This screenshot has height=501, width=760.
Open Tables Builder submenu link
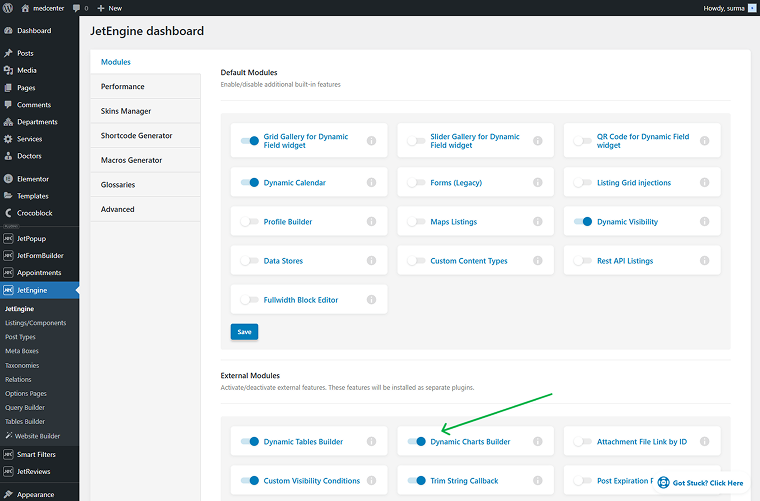pos(25,422)
